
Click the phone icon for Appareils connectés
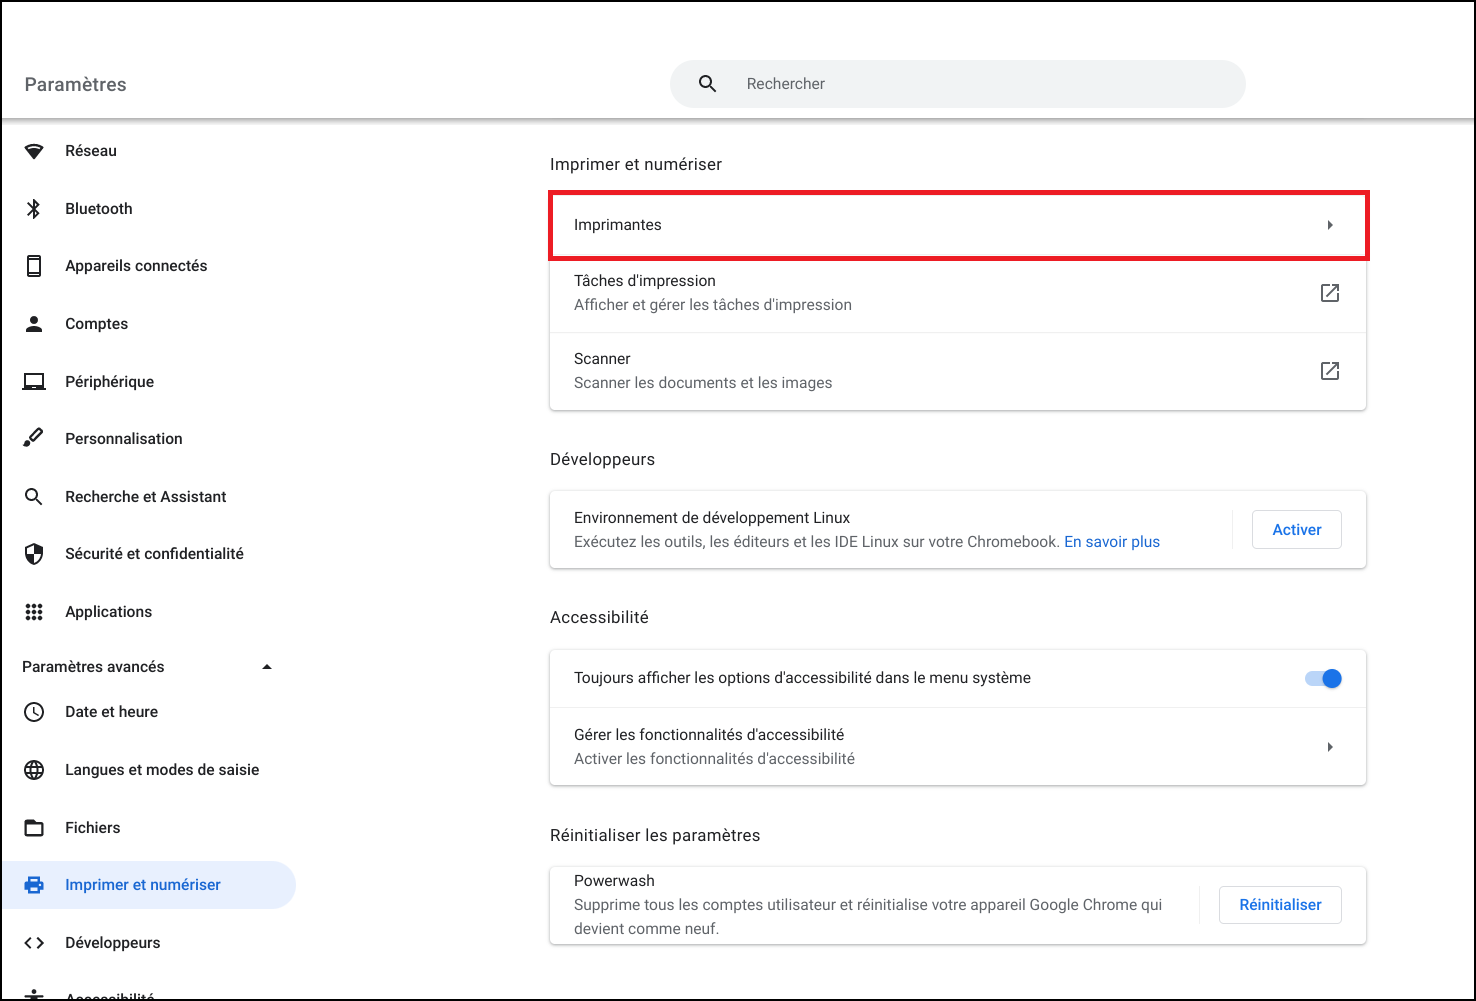34,266
